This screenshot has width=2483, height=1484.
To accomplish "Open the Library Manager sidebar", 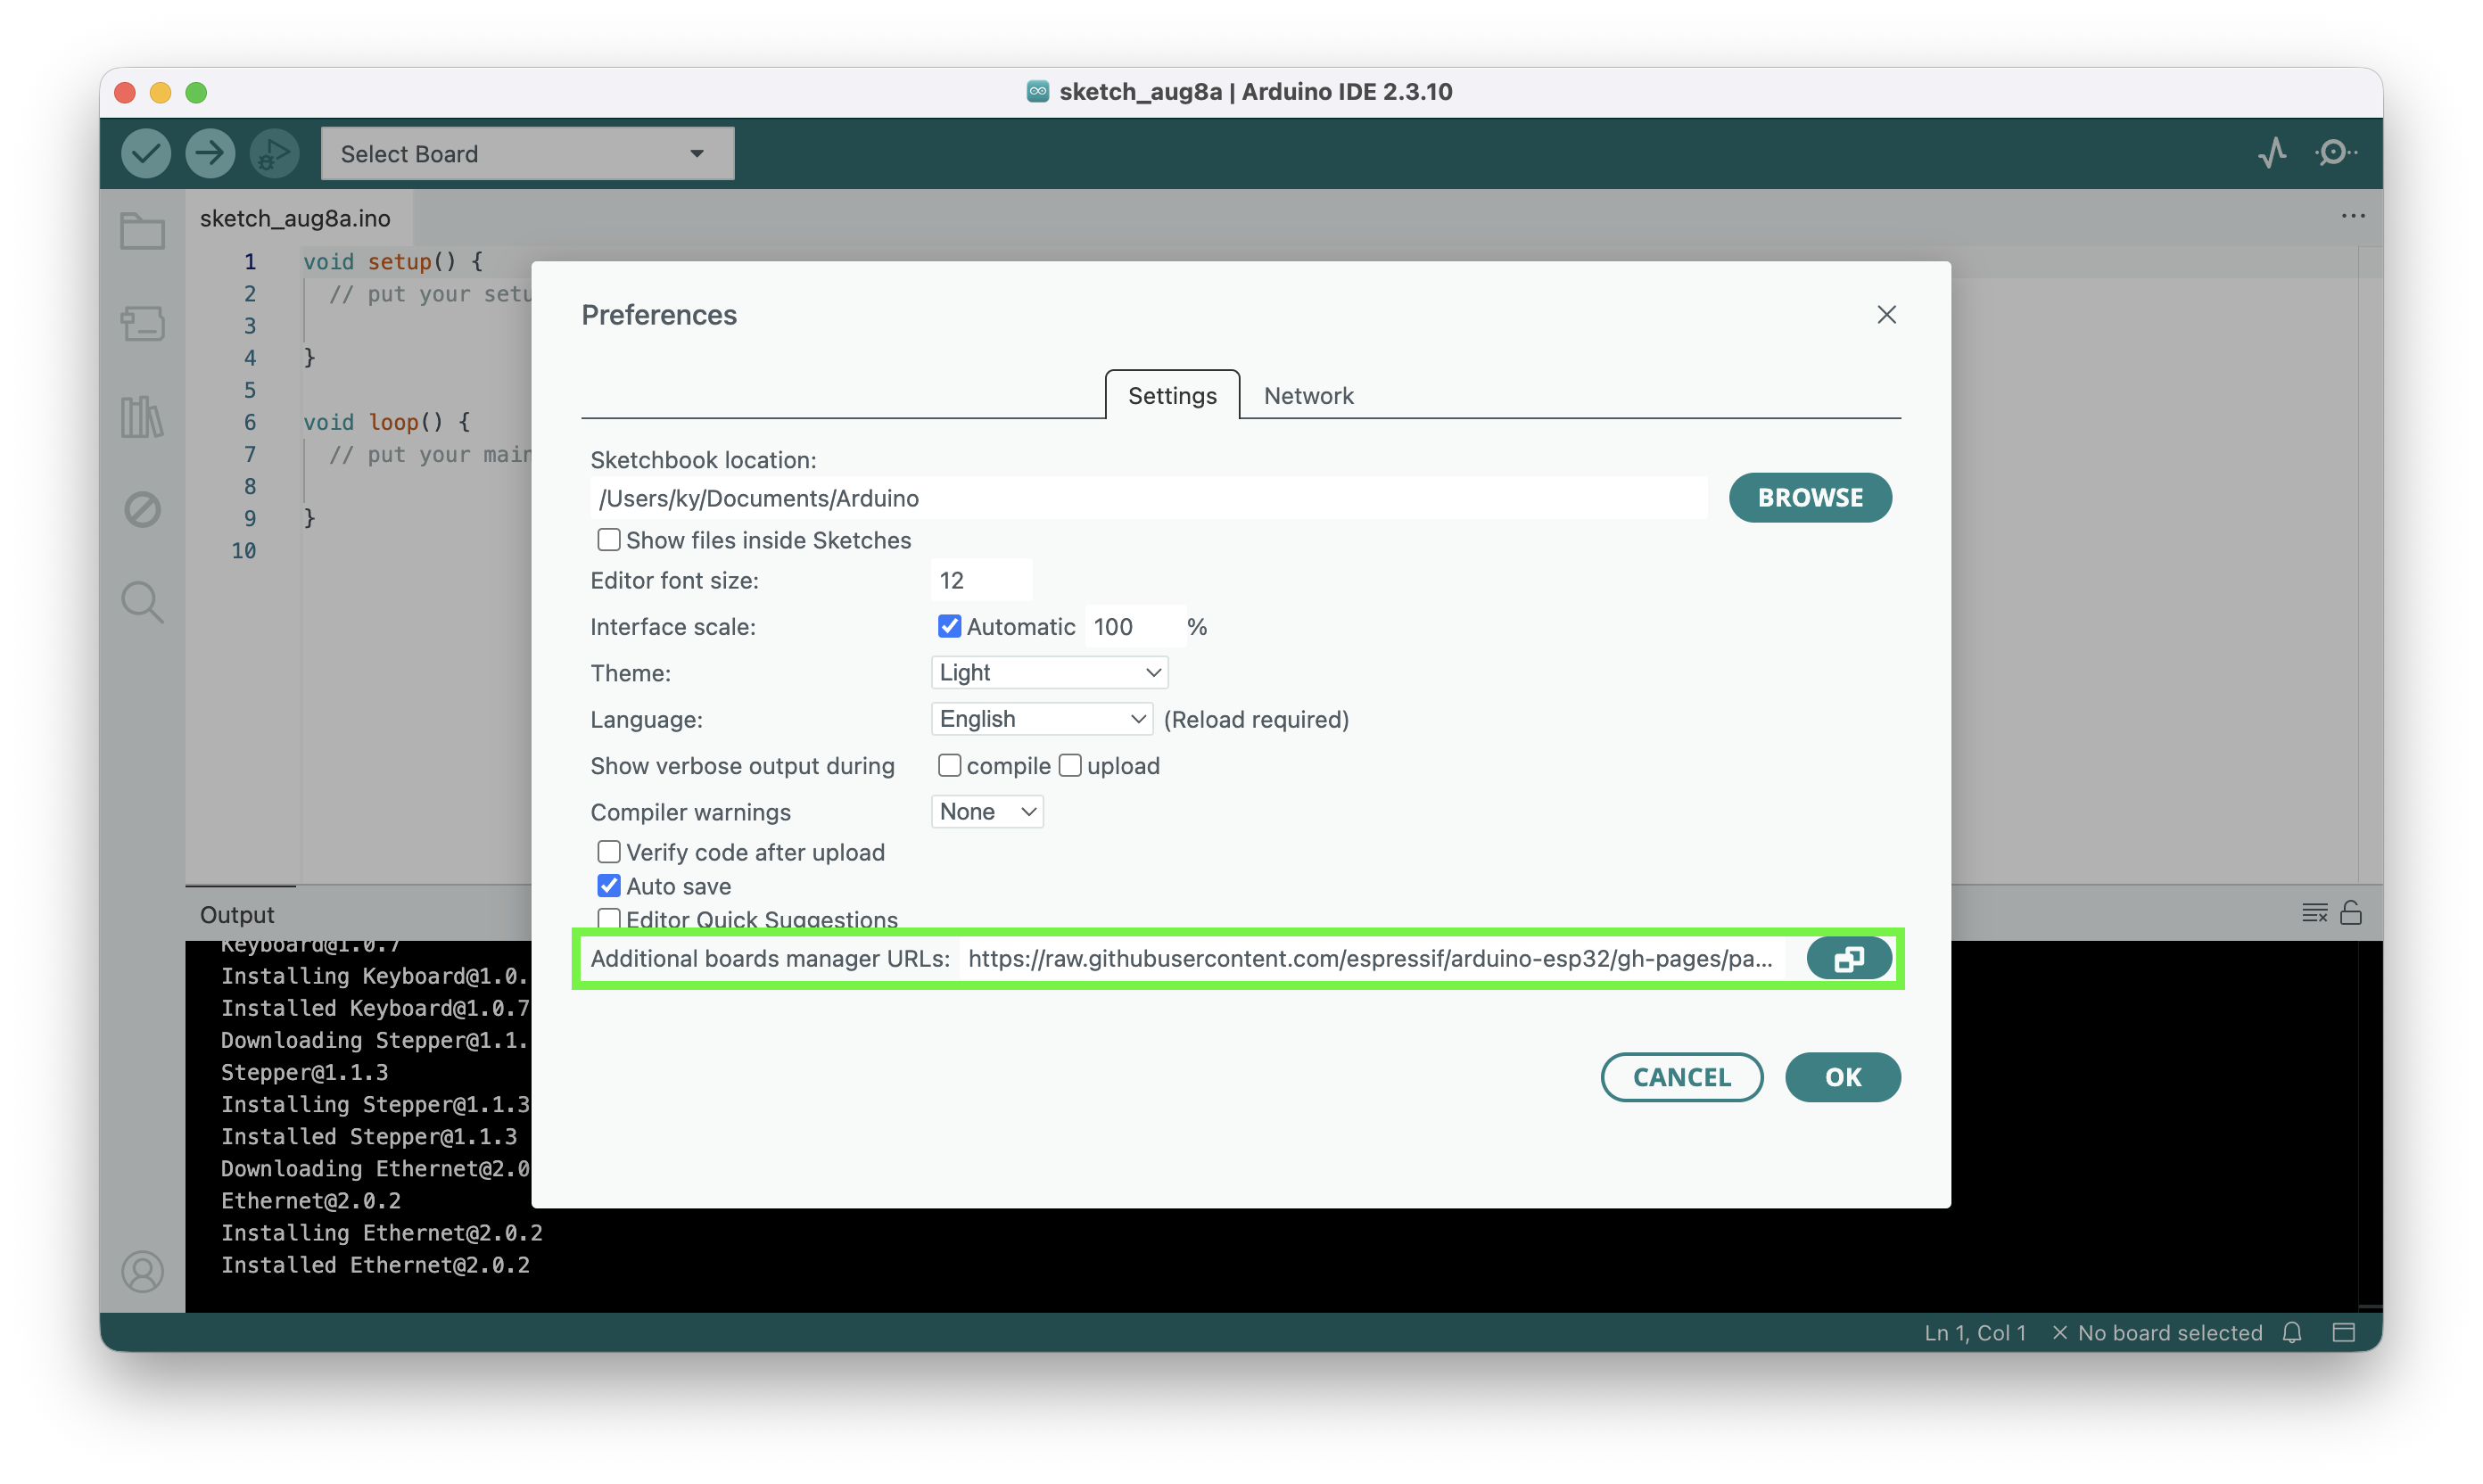I will (x=142, y=416).
